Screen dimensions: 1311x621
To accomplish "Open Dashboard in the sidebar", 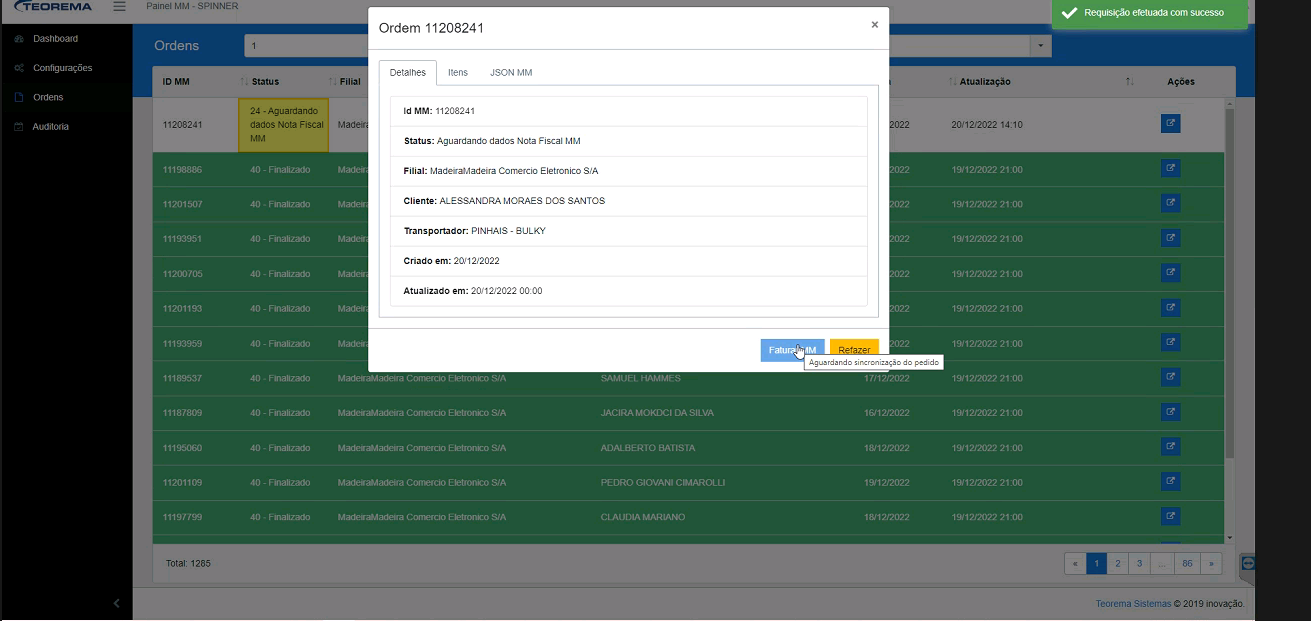I will (55, 39).
